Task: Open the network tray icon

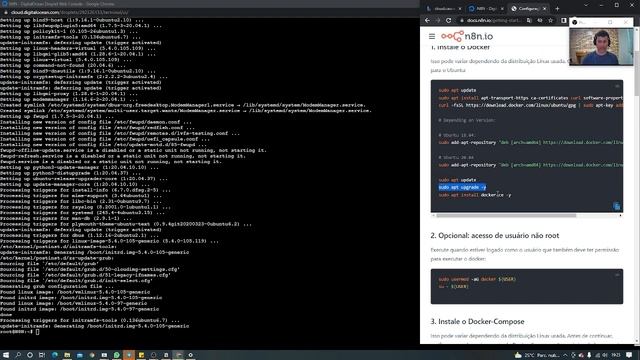Action: click(597, 355)
